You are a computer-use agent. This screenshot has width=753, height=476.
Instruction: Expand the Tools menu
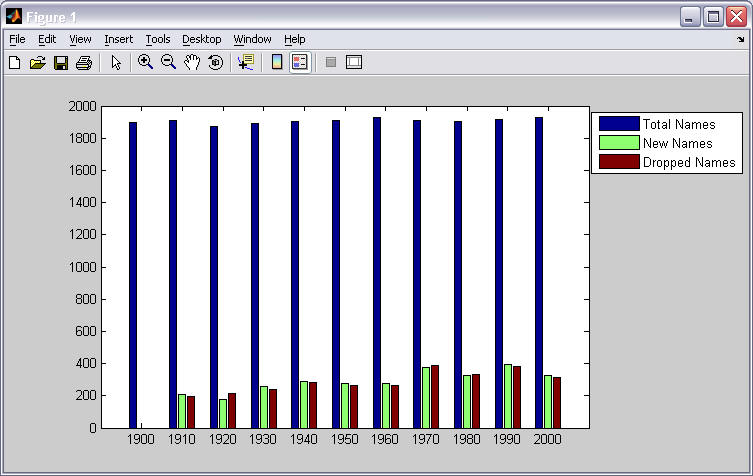(157, 39)
